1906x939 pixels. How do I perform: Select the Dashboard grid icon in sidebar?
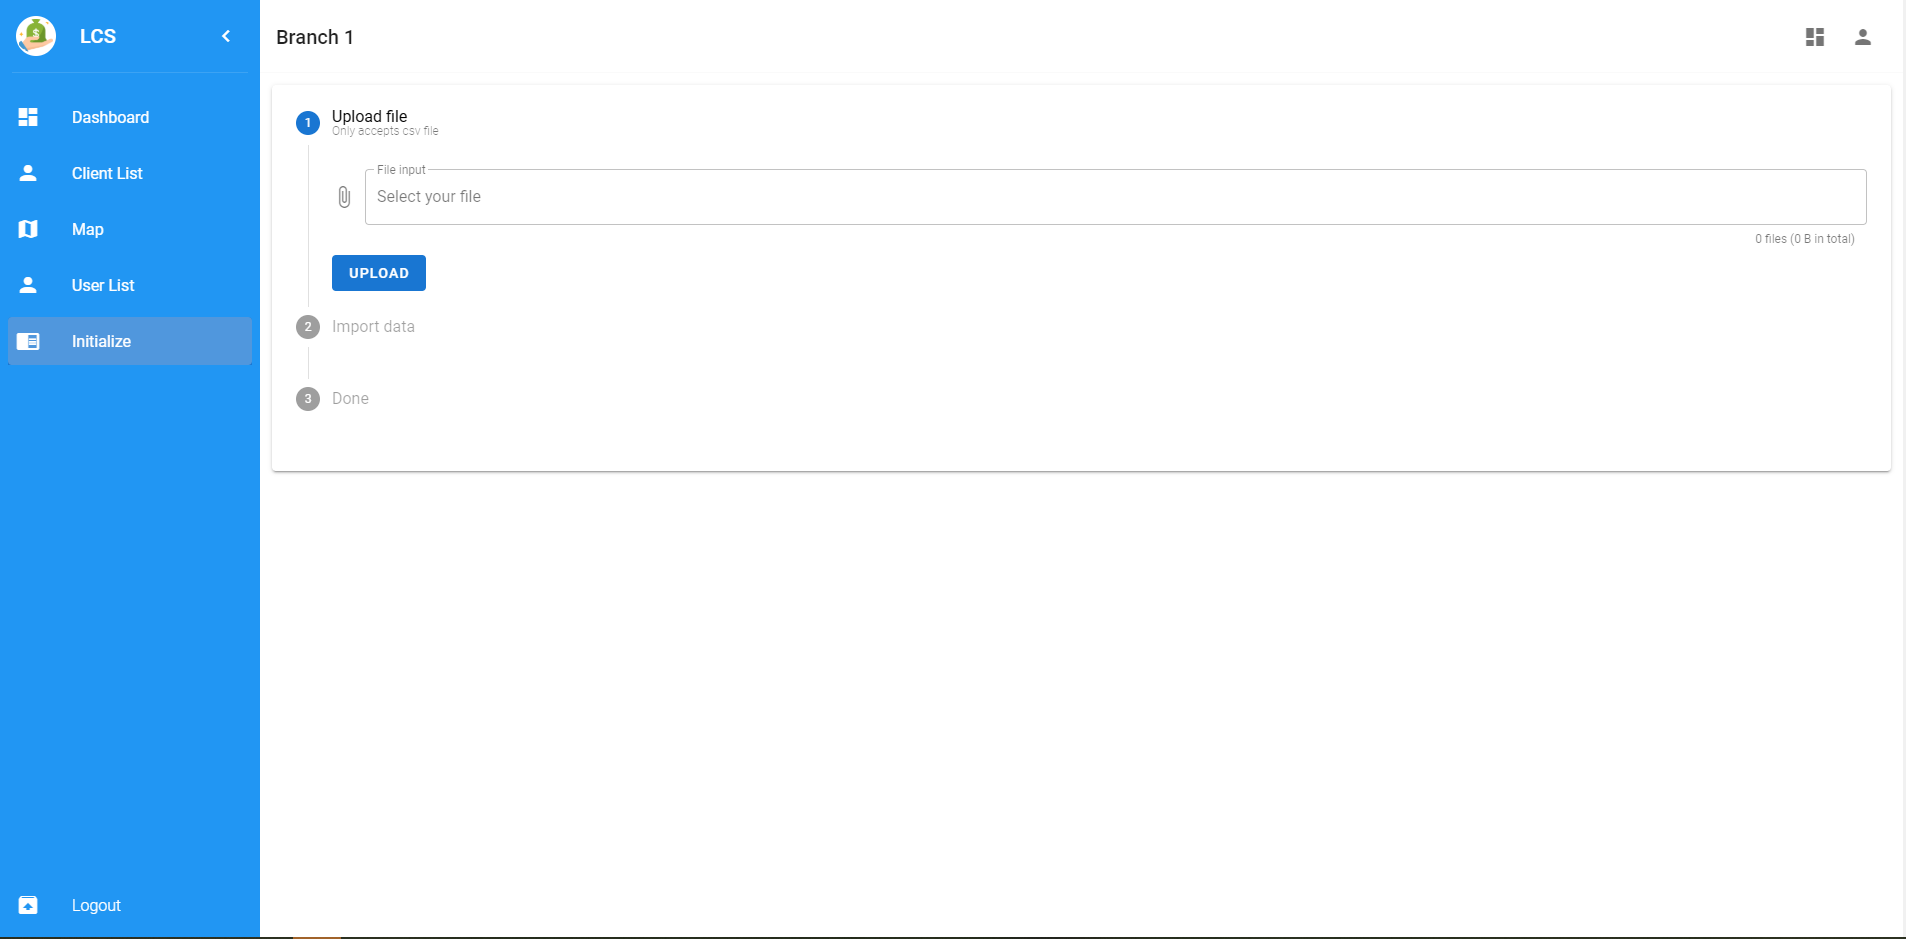[28, 117]
